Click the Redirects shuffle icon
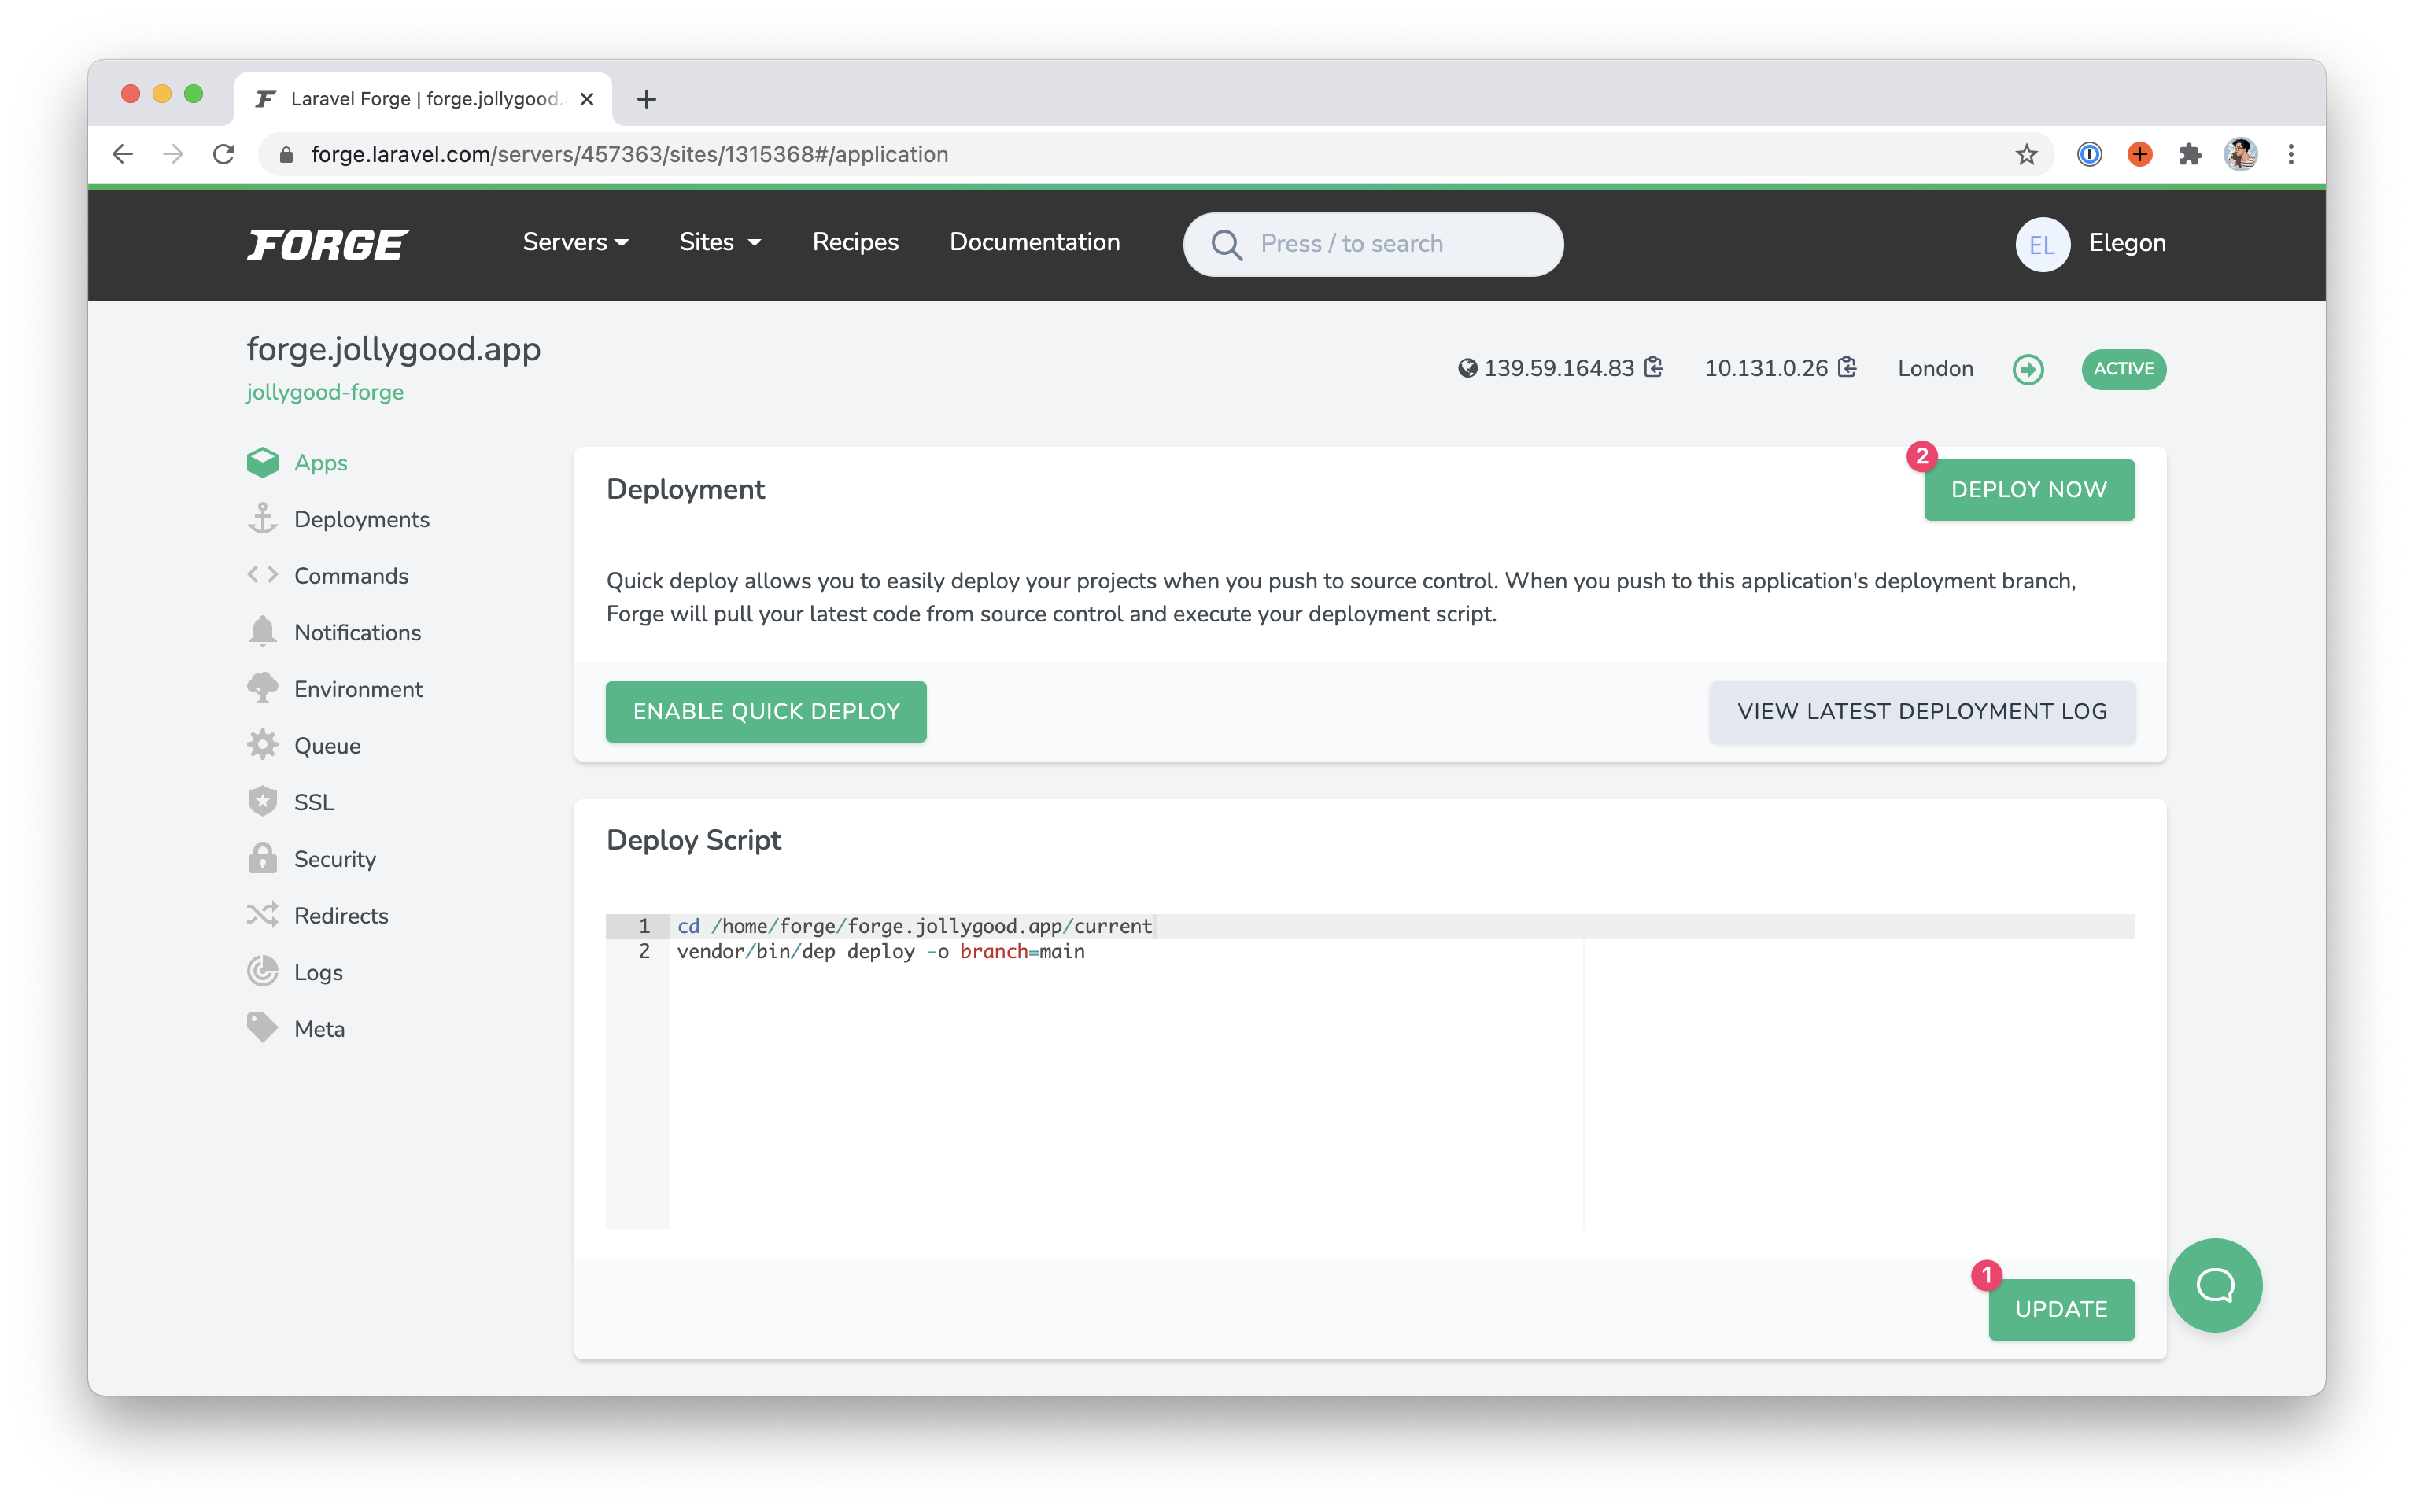This screenshot has width=2414, height=1512. (262, 915)
